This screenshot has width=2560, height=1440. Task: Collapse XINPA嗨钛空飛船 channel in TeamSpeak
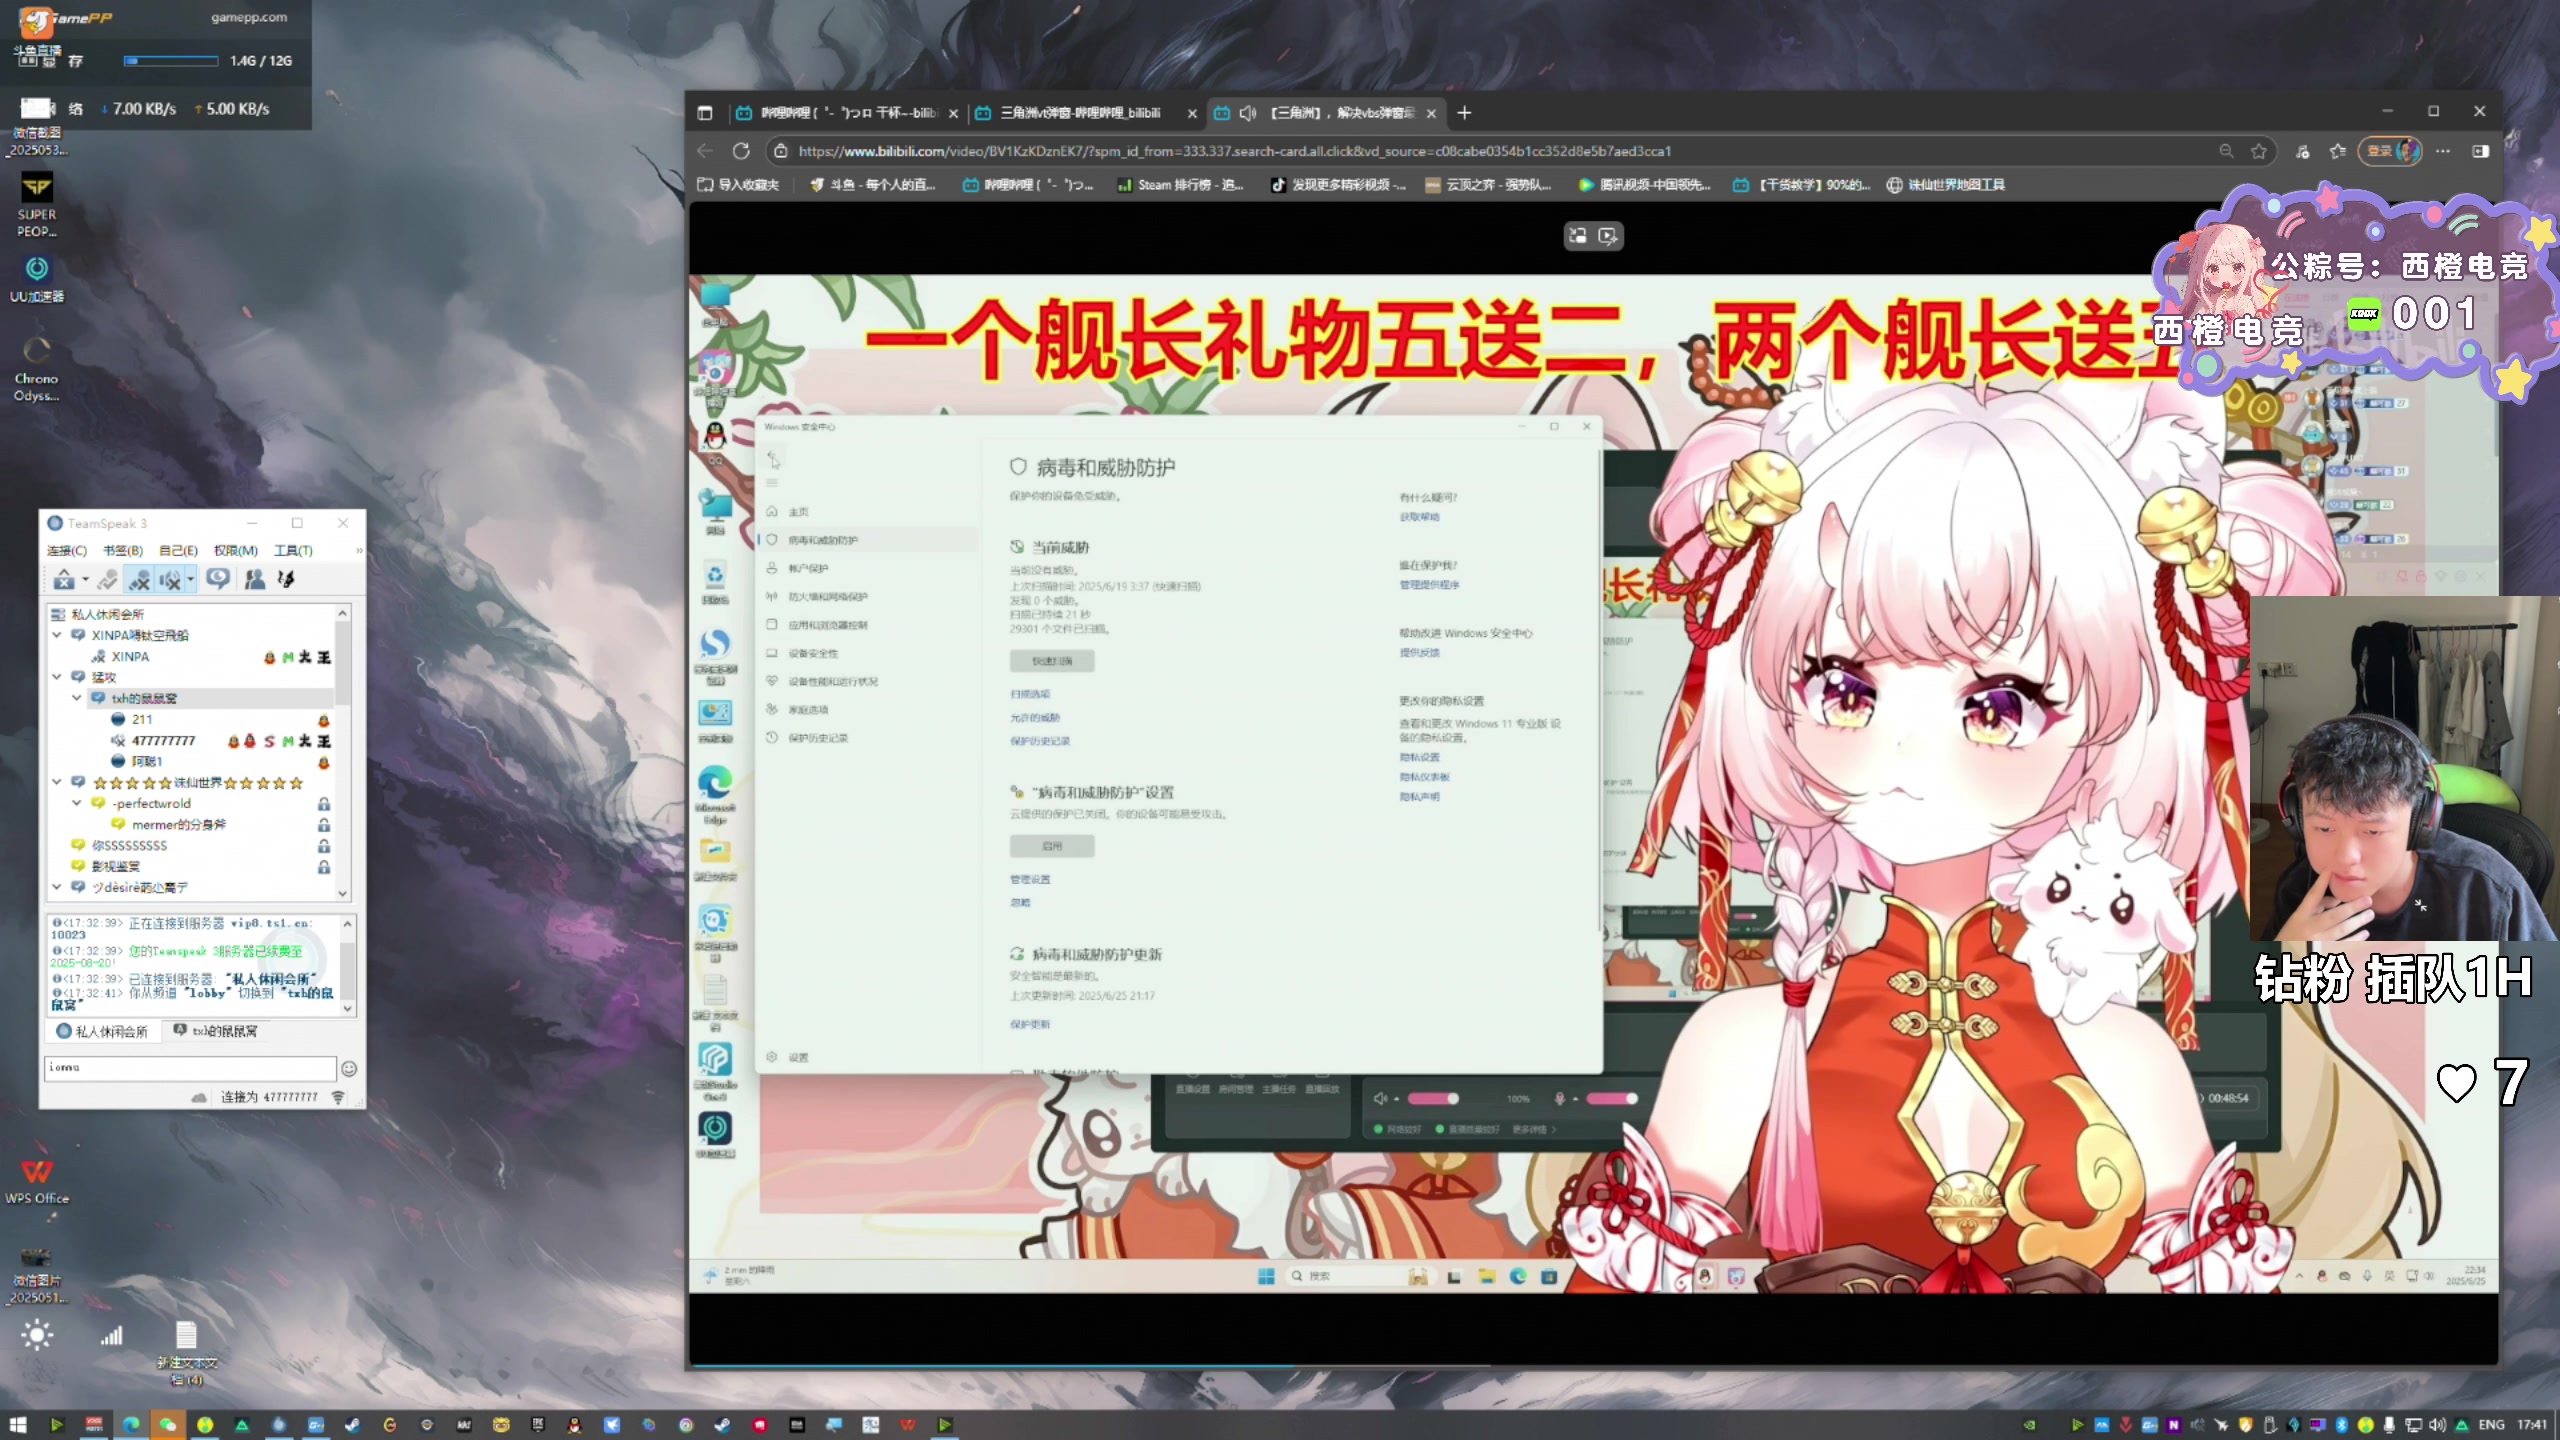click(x=57, y=635)
